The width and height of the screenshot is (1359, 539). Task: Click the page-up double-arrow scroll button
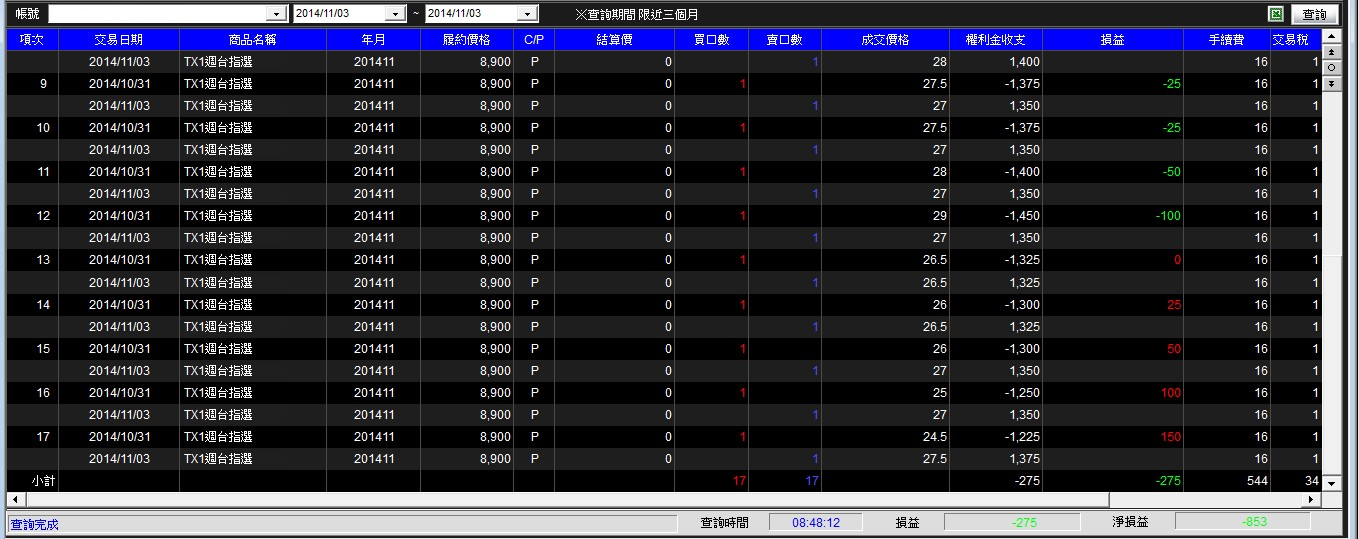pos(1331,52)
